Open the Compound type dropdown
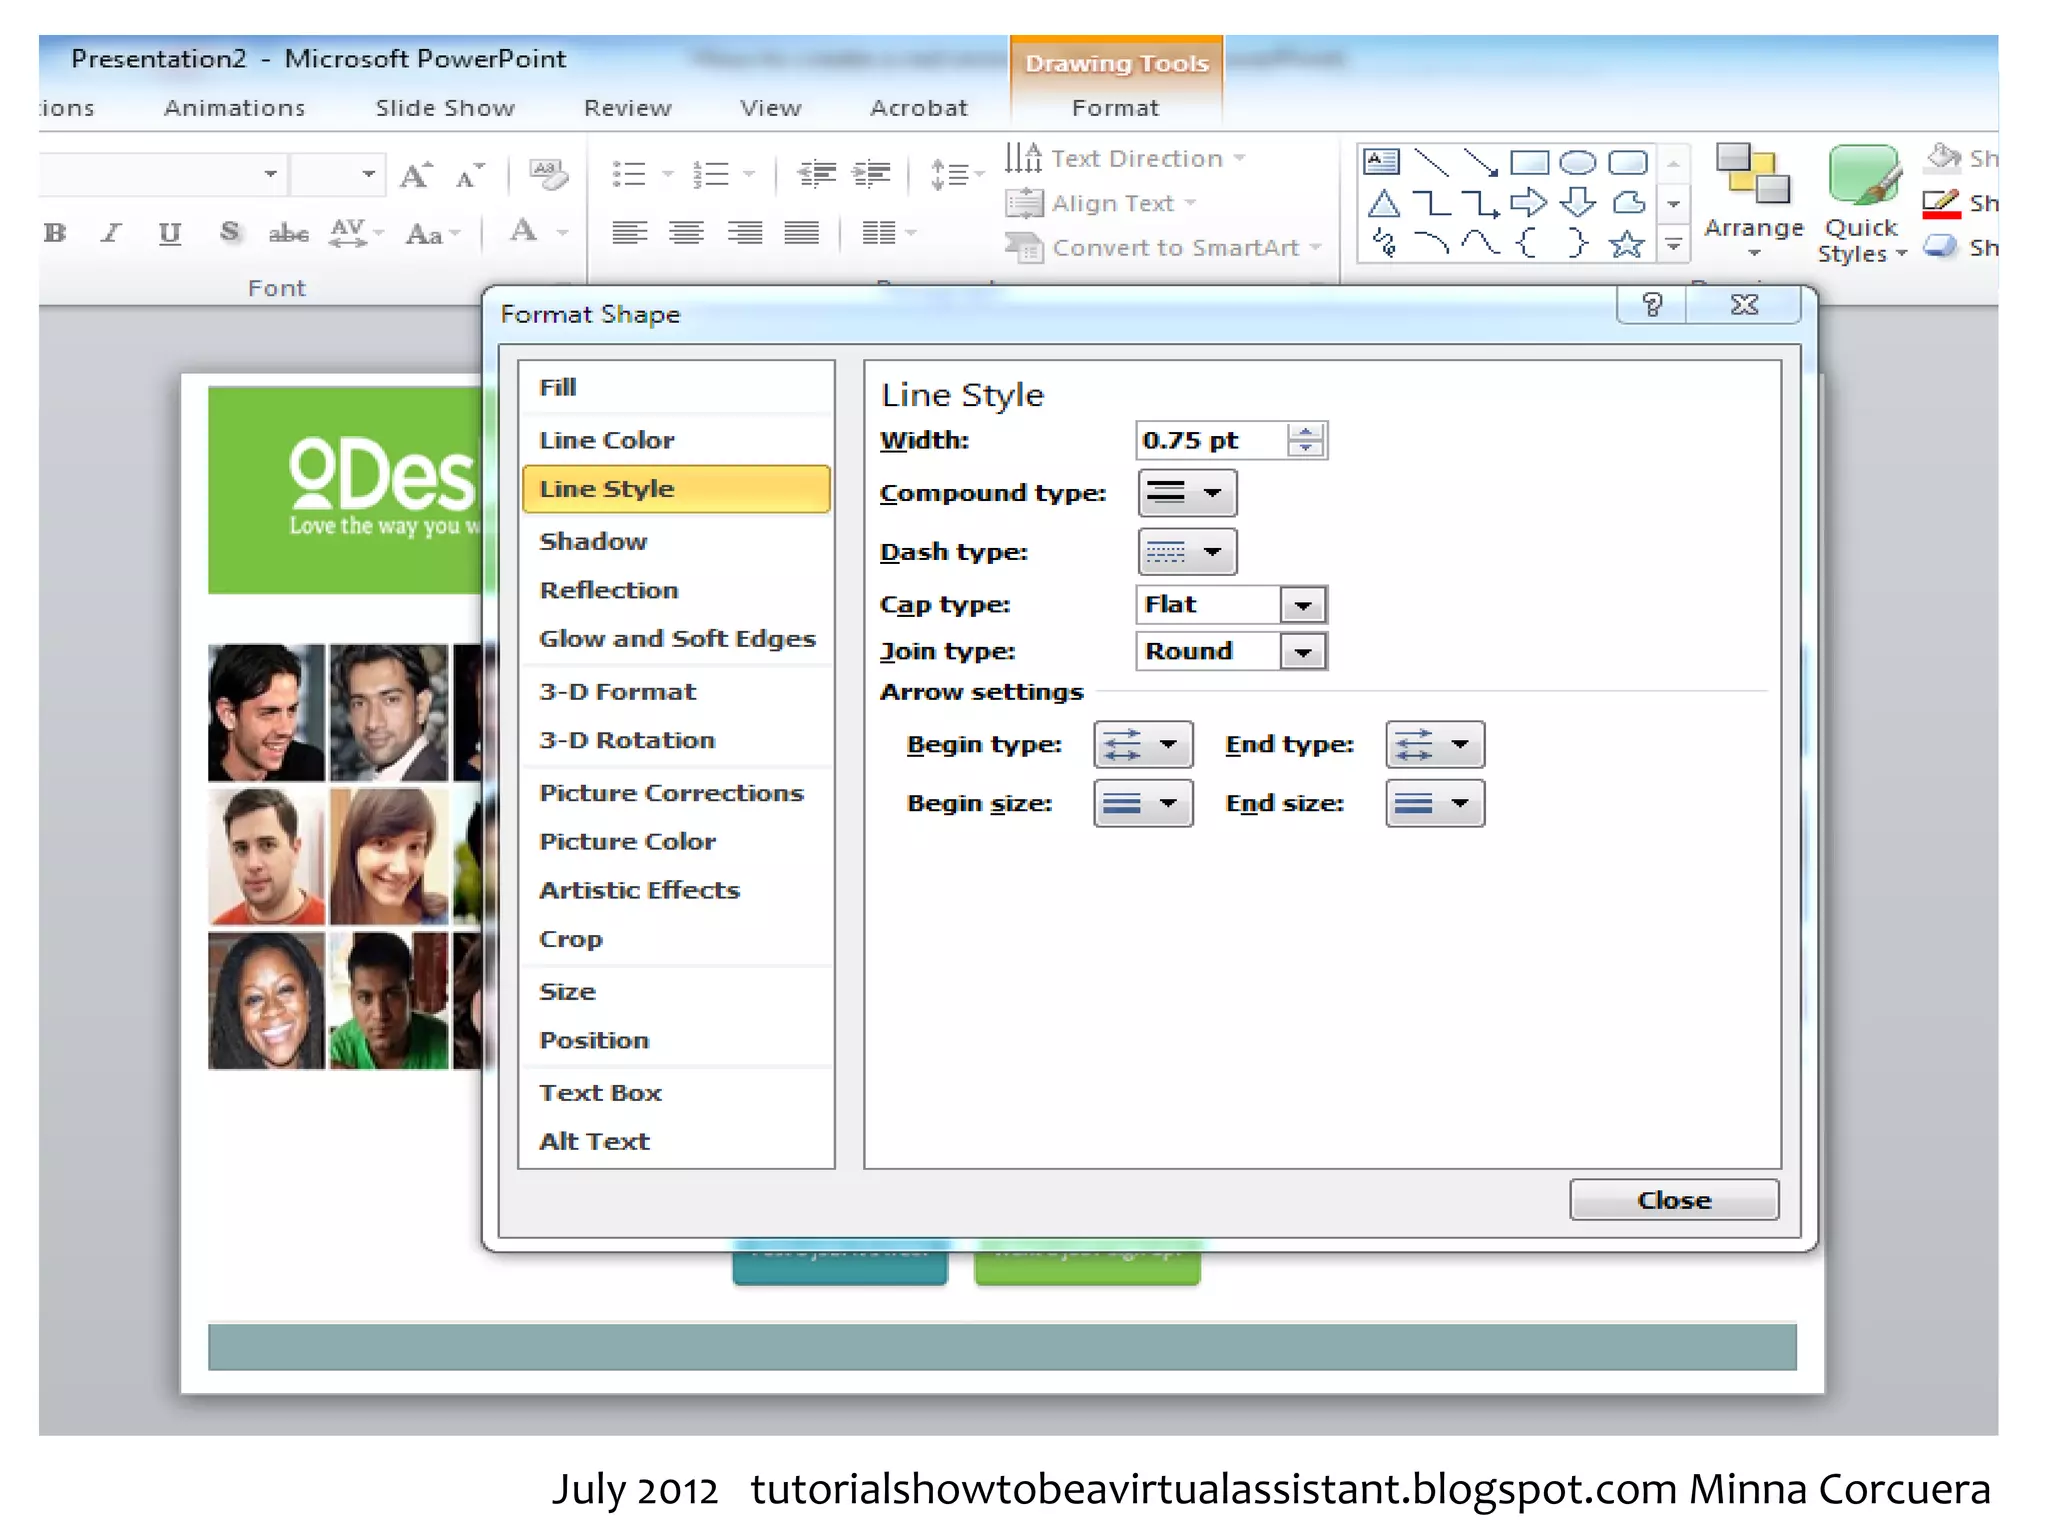2048x1536 pixels. (x=1187, y=493)
